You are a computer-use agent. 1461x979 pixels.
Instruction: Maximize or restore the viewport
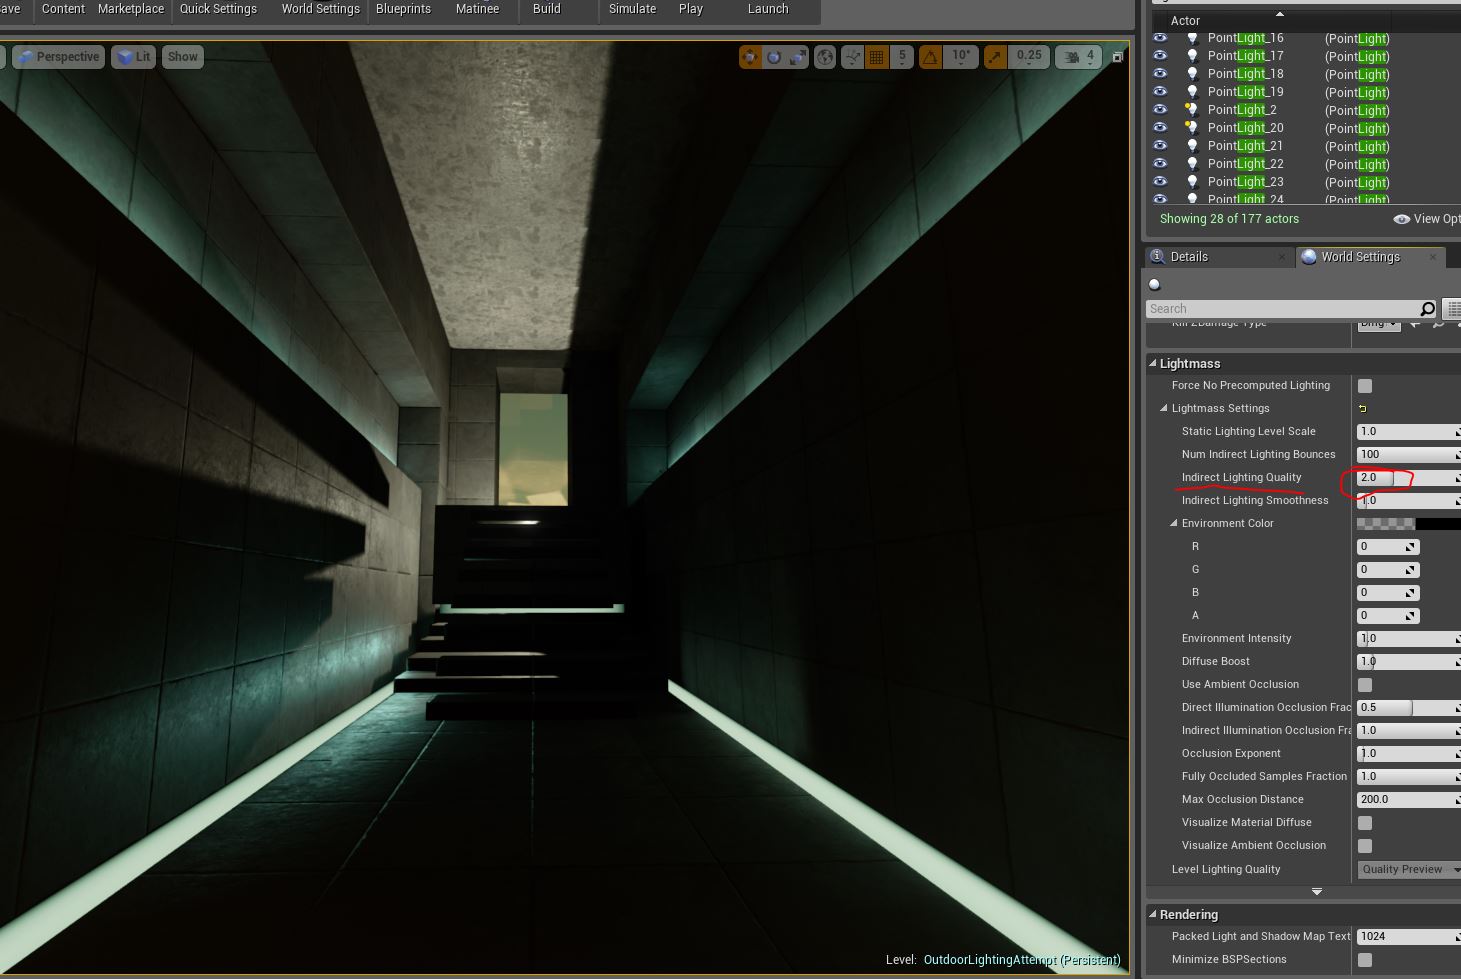click(1117, 57)
